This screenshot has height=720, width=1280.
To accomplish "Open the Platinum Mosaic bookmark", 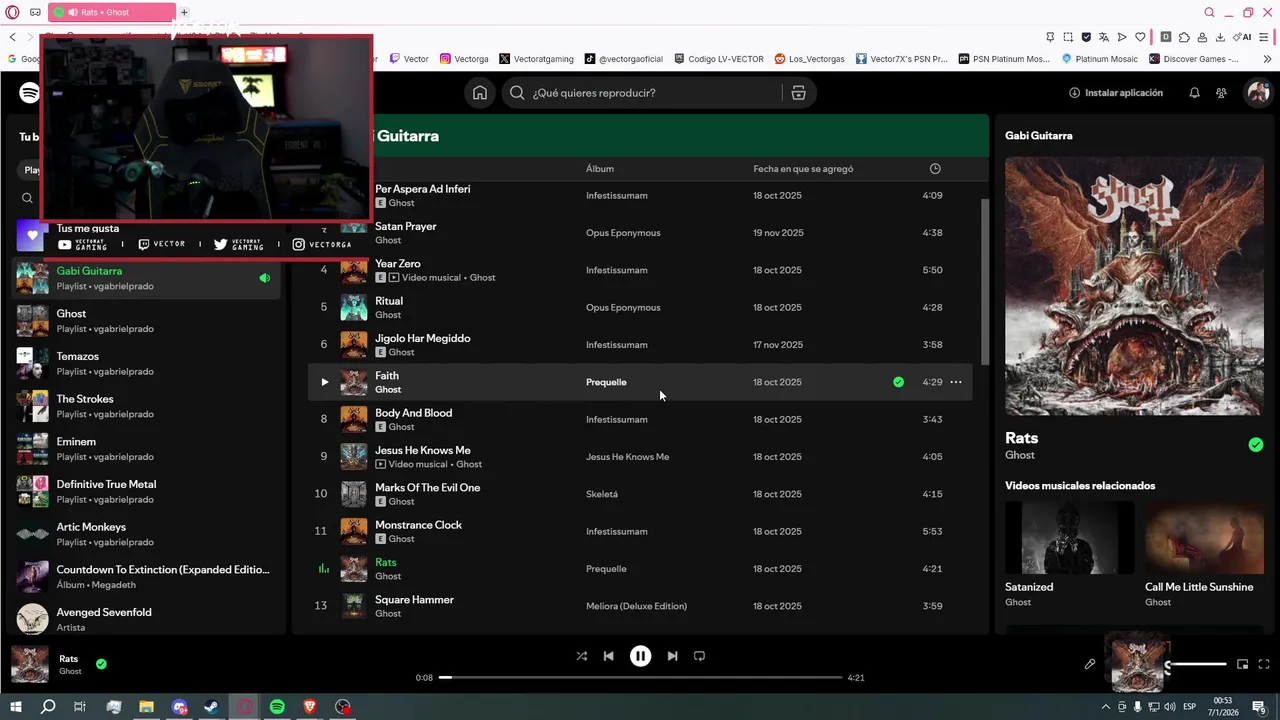I will click(x=1099, y=59).
